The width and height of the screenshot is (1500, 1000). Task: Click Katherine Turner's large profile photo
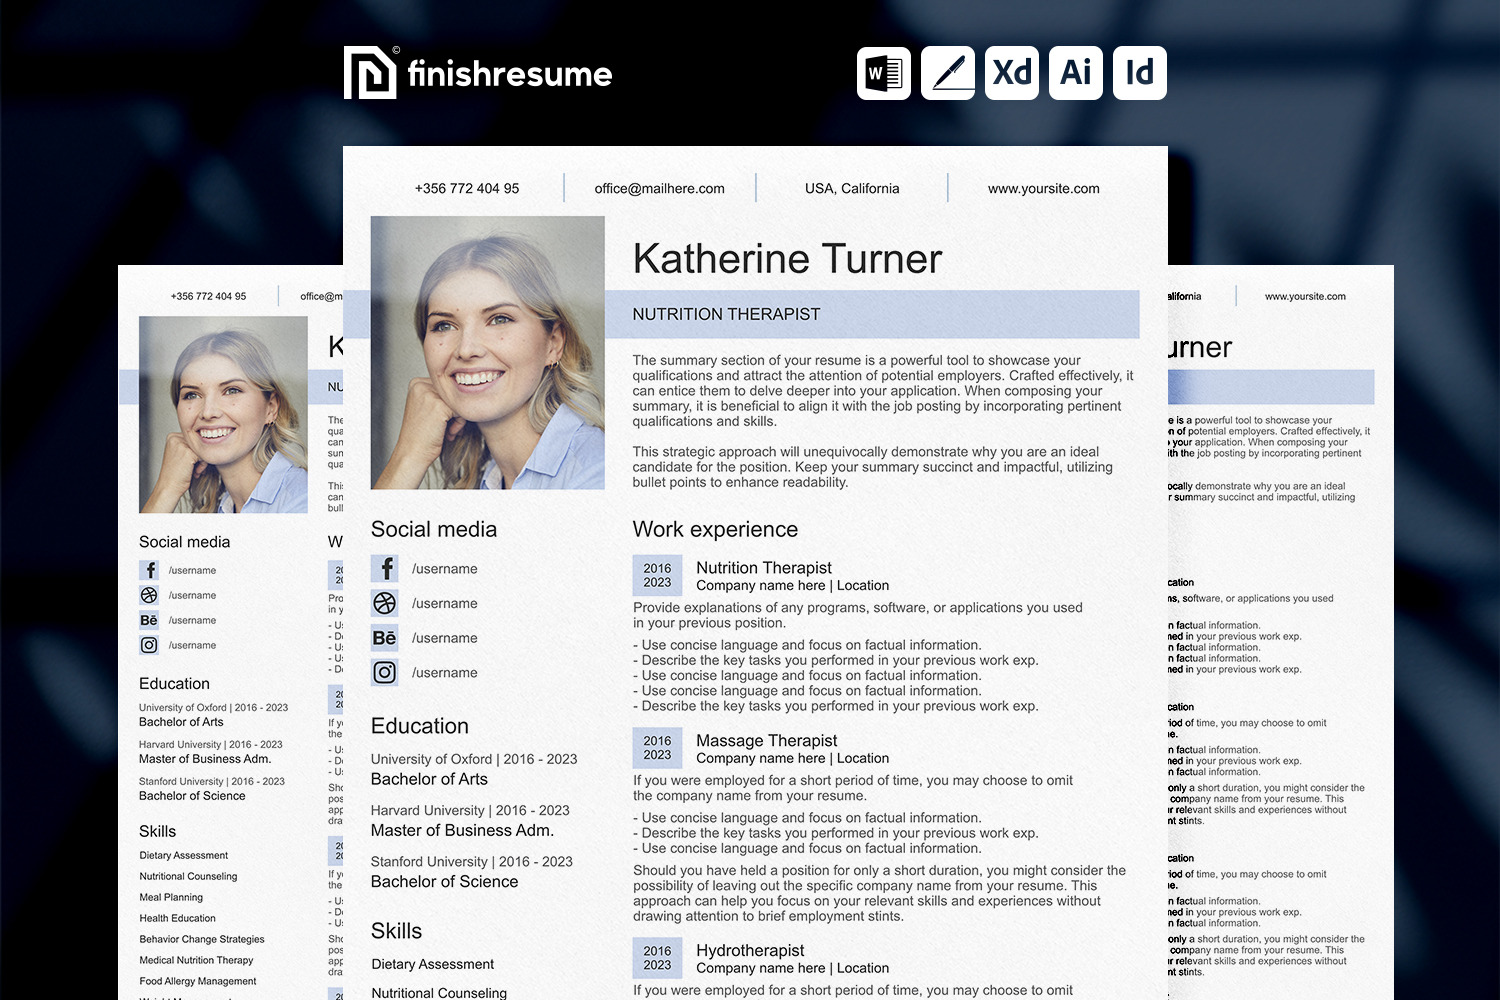[487, 352]
